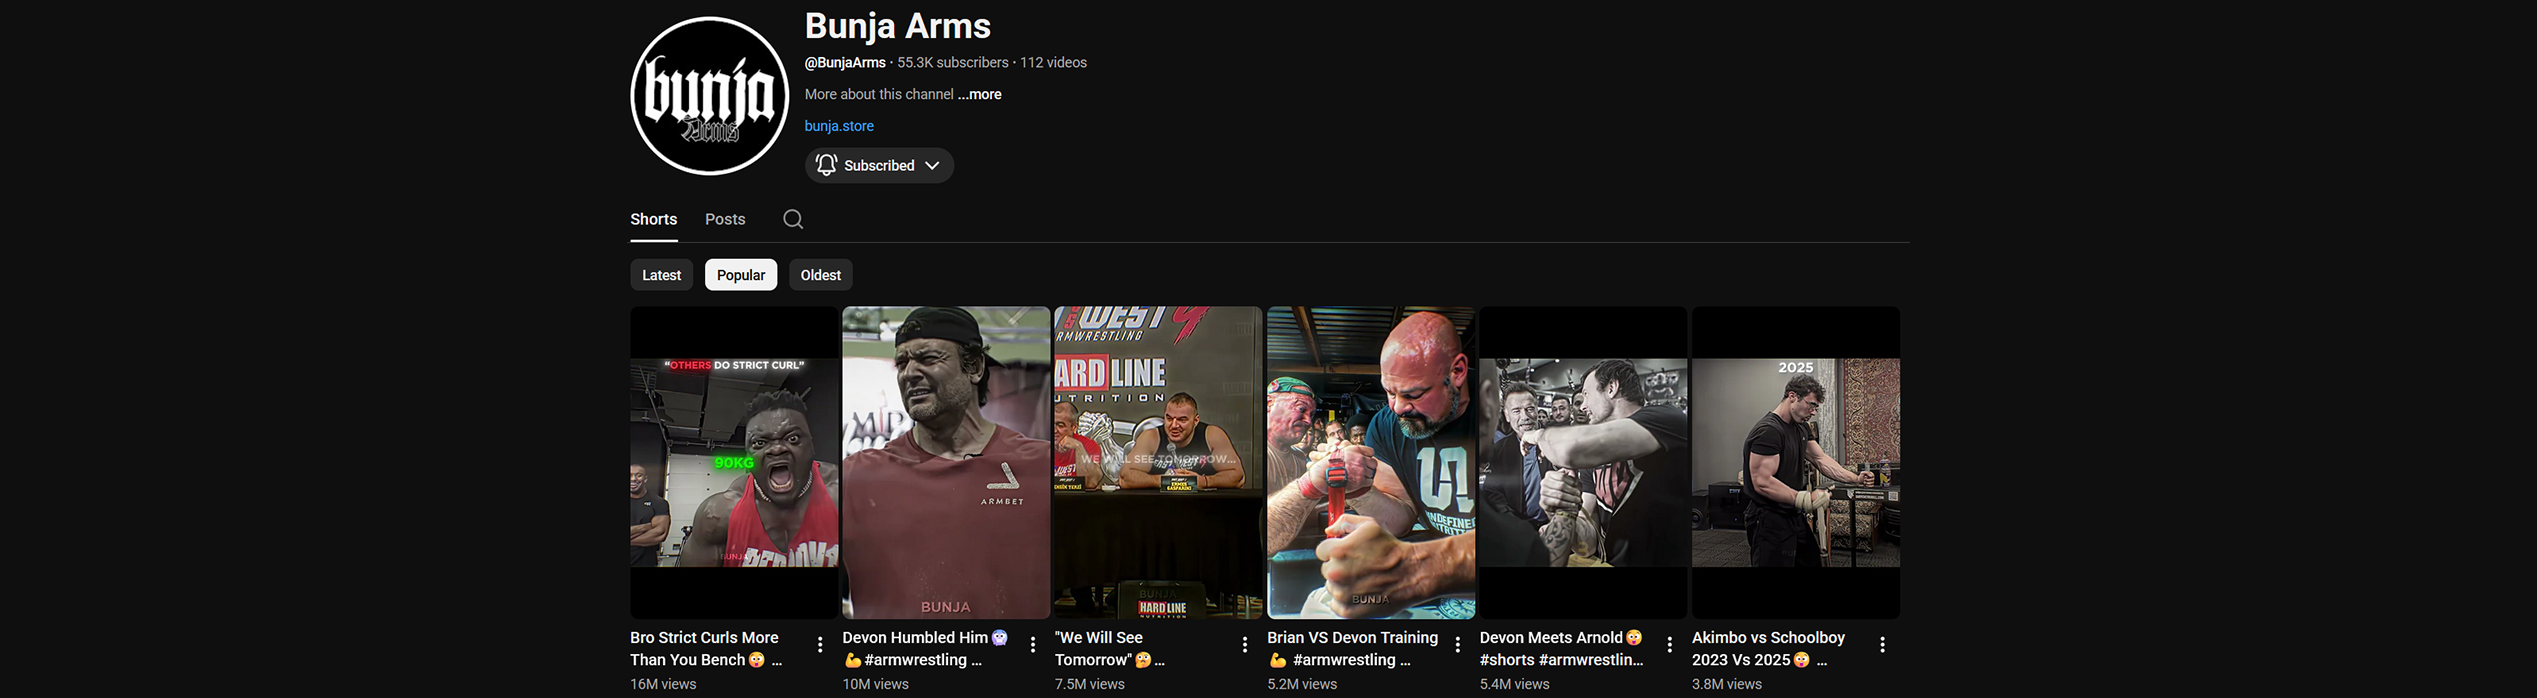Open more options for Devon Meets Arnold short
Screen dimensions: 2537x698
click(x=1669, y=645)
